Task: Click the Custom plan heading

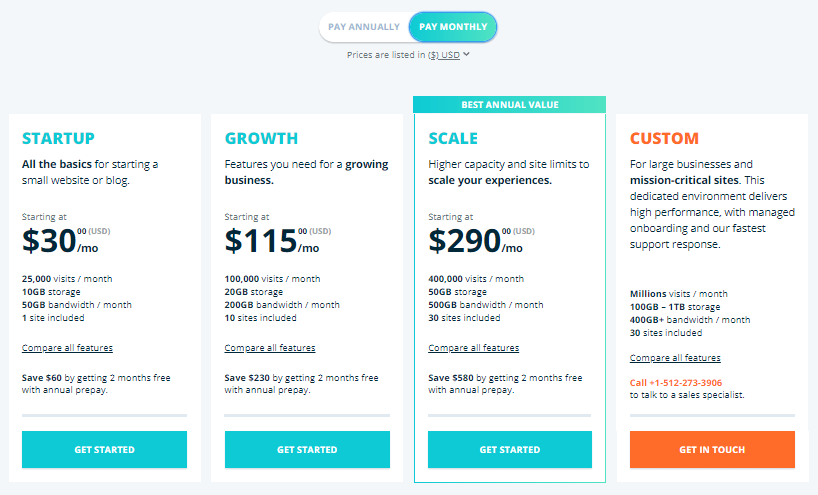Action: point(664,138)
